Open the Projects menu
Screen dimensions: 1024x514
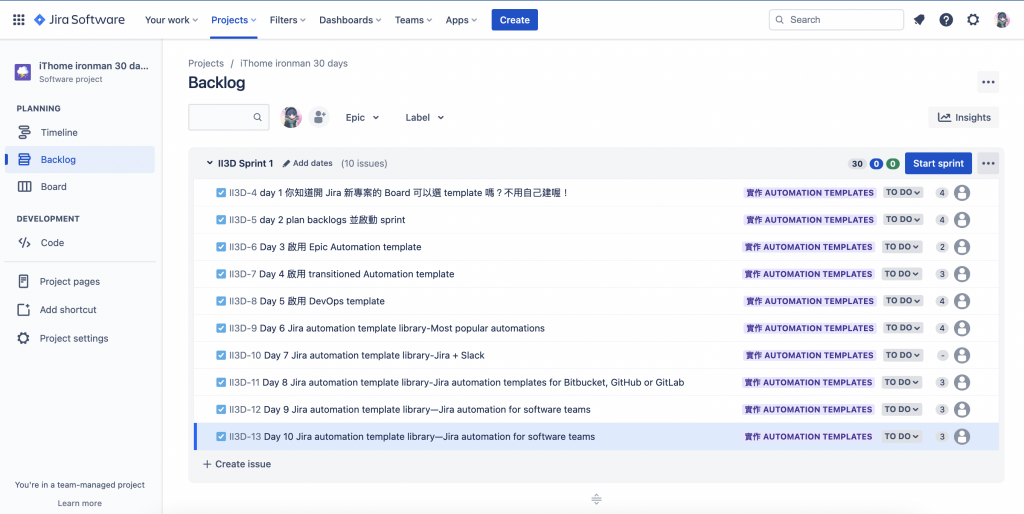(234, 20)
